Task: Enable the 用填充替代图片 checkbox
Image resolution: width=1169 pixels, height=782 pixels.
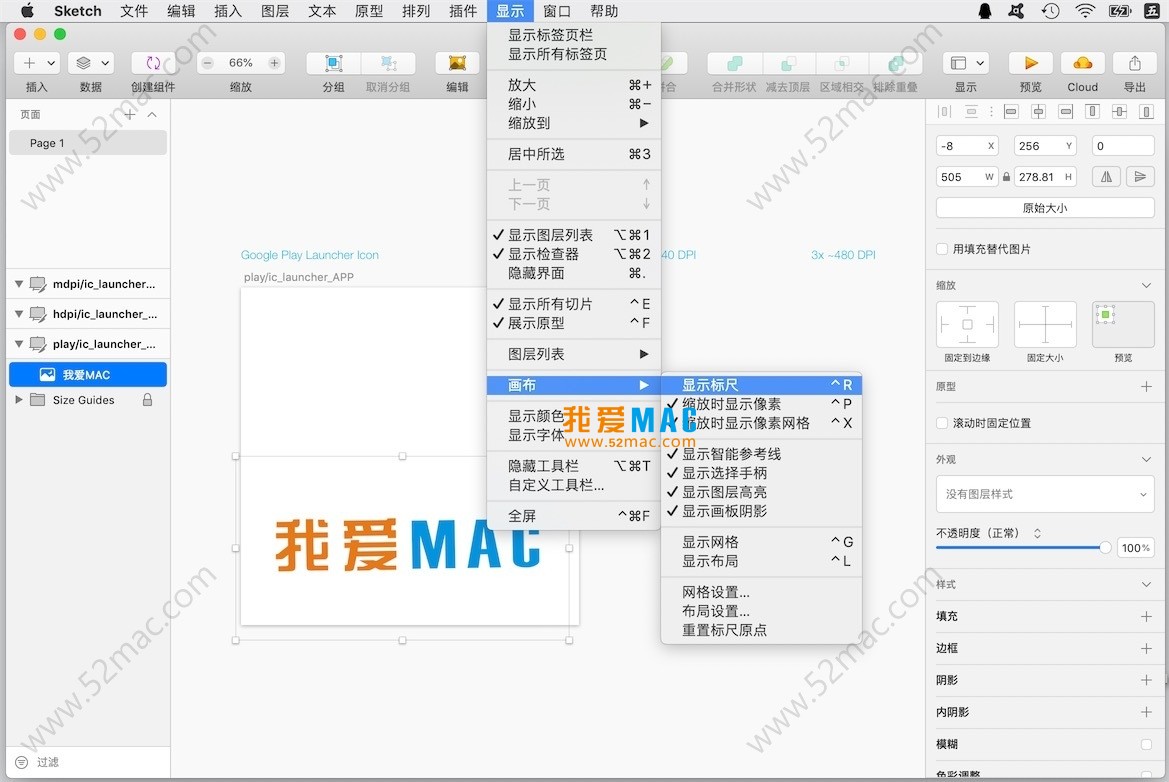Action: [942, 249]
